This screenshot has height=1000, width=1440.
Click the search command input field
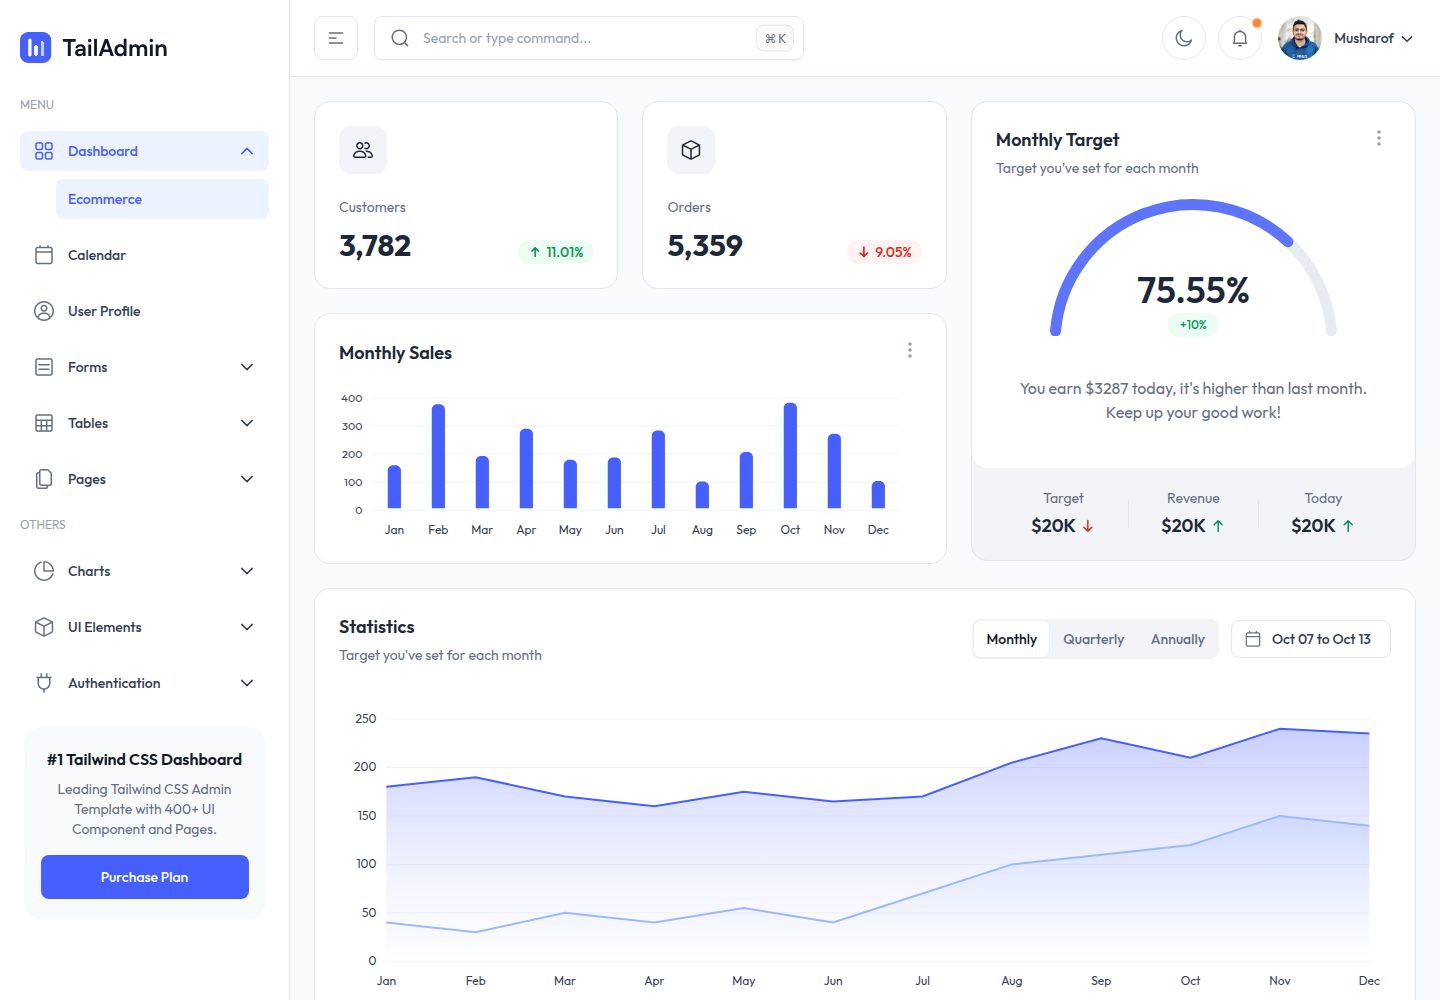589,38
